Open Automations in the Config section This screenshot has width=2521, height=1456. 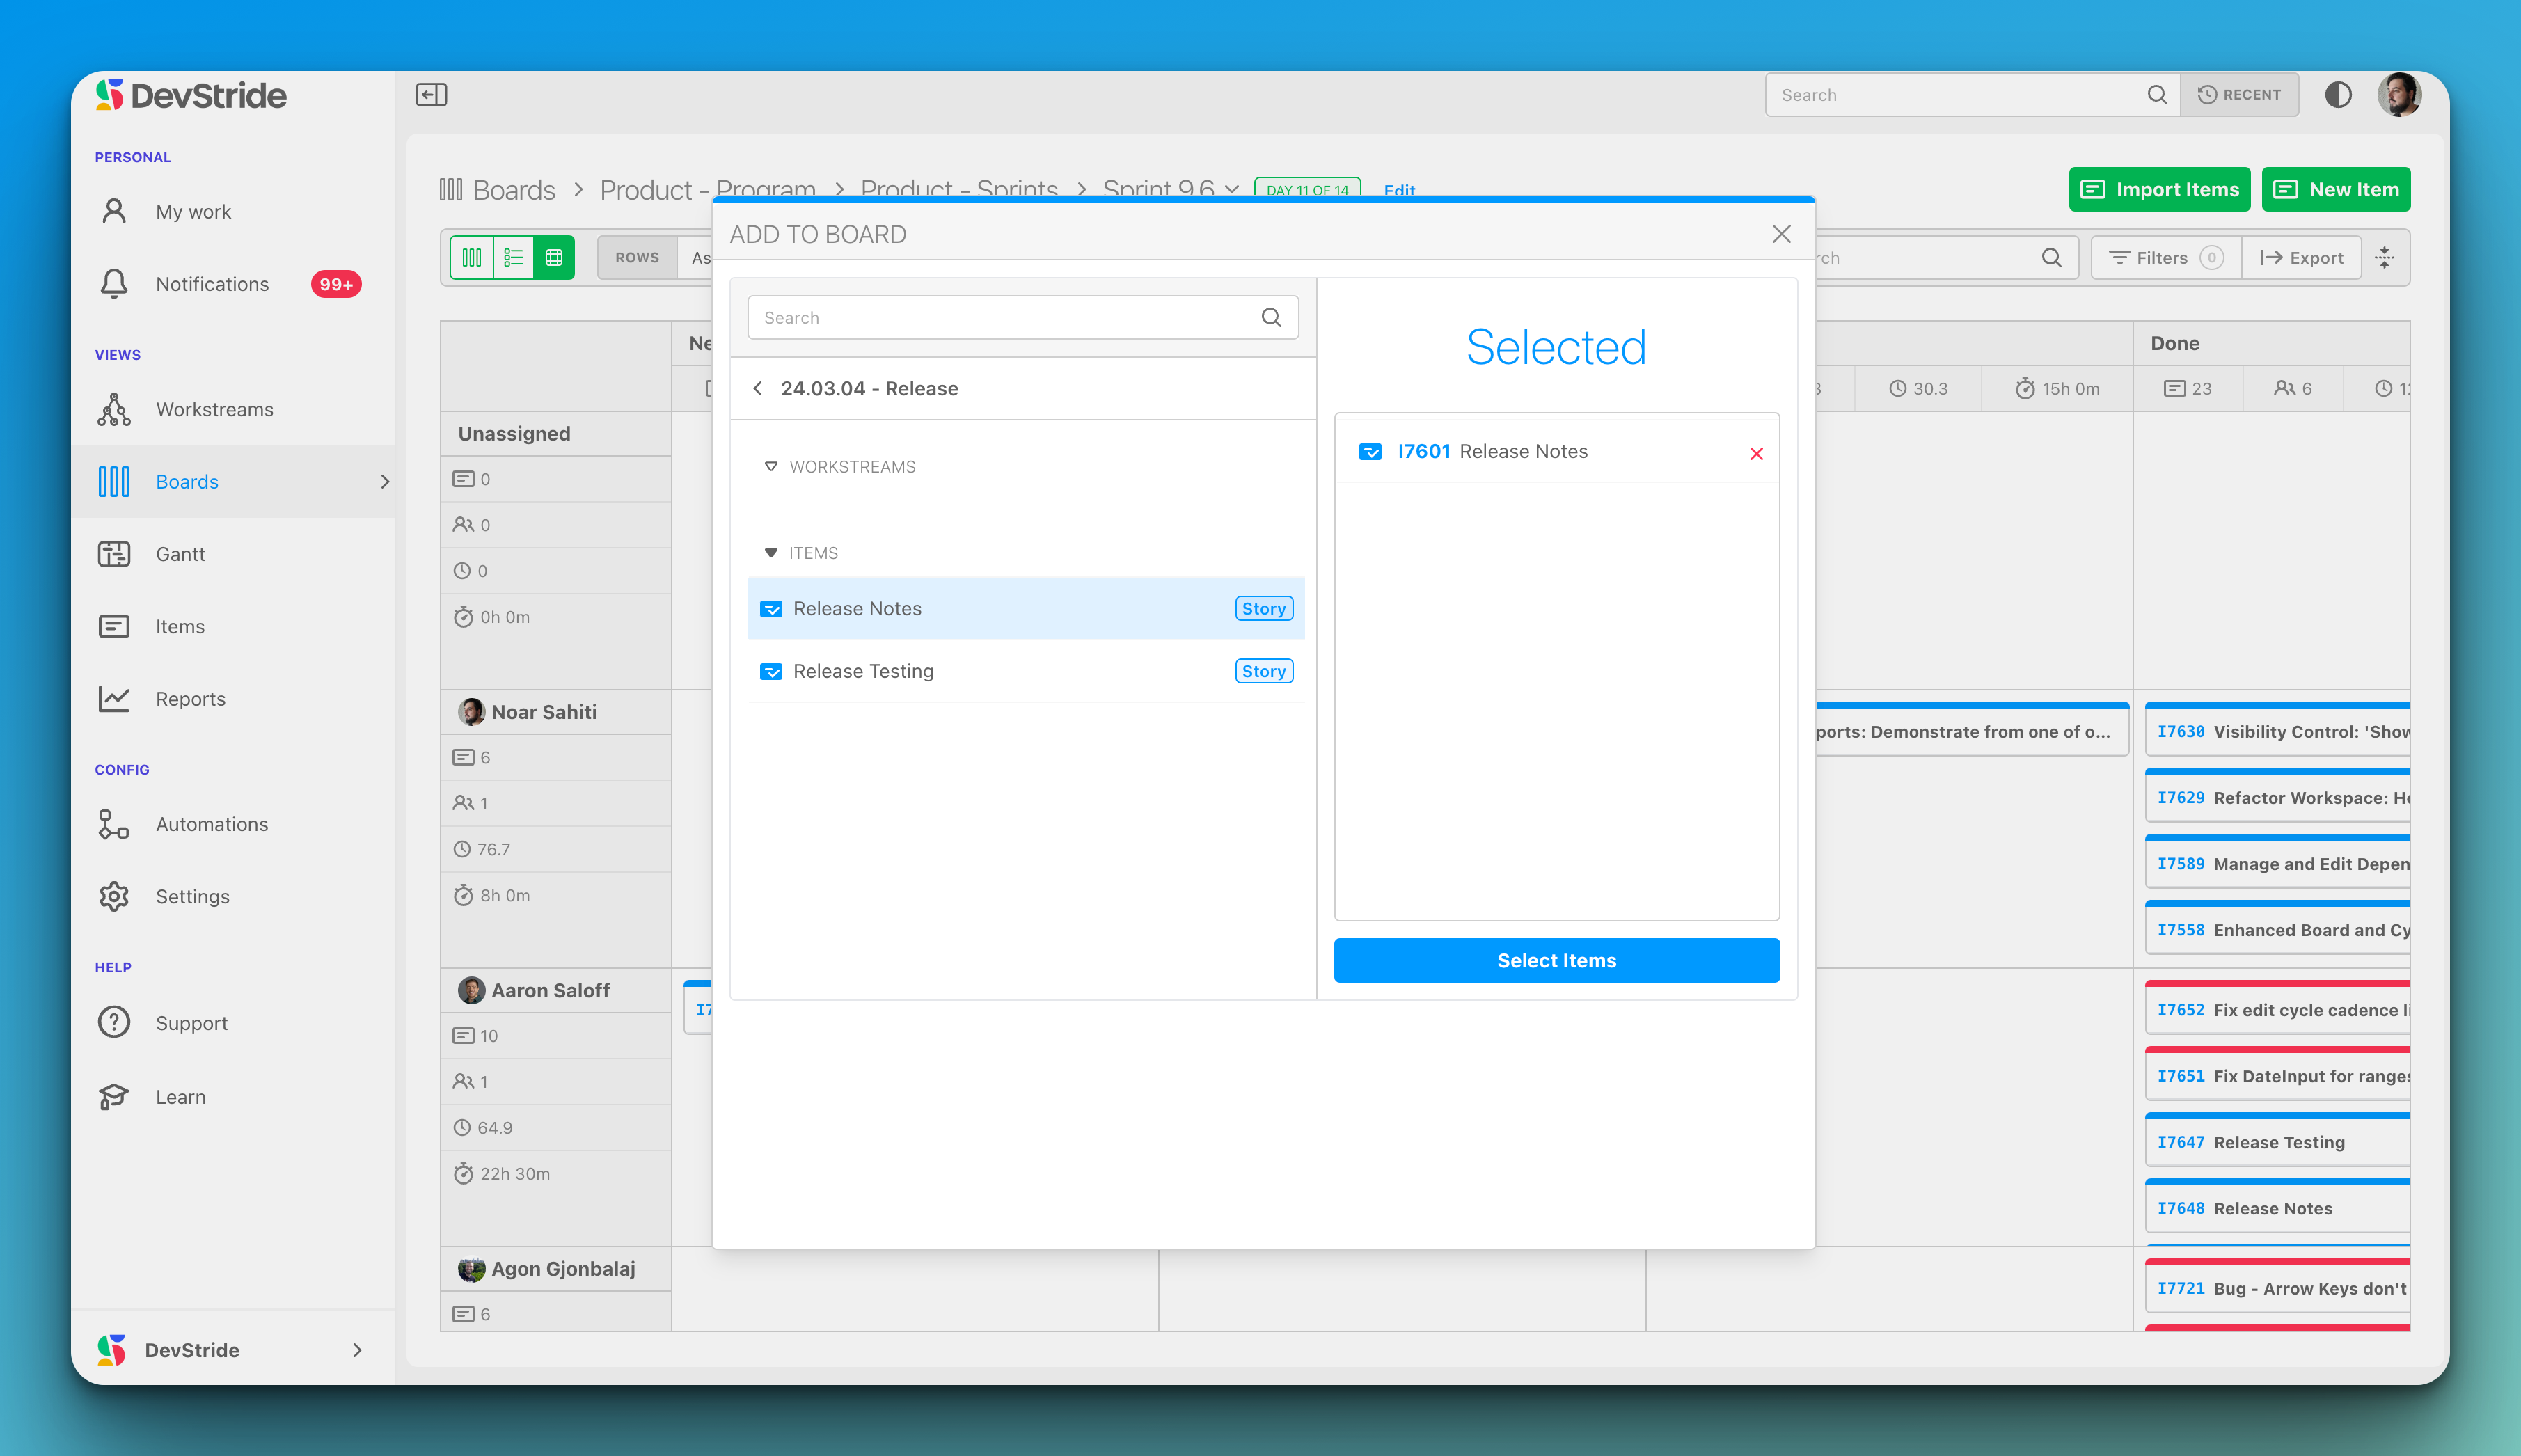pos(211,823)
